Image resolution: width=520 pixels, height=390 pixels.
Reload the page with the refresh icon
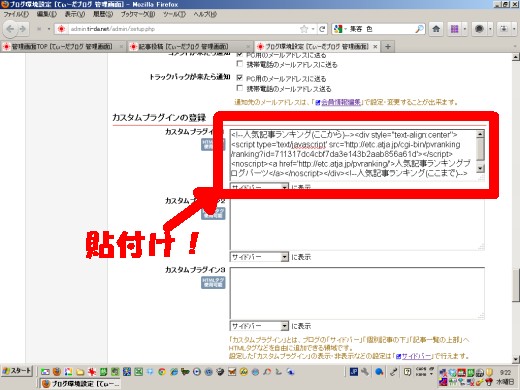pos(322,29)
